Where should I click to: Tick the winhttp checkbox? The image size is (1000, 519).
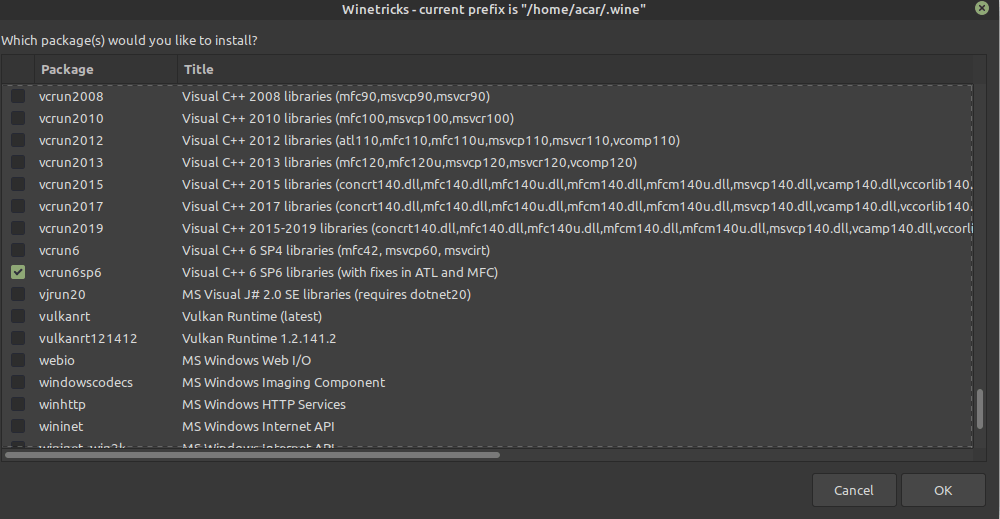click(x=18, y=404)
